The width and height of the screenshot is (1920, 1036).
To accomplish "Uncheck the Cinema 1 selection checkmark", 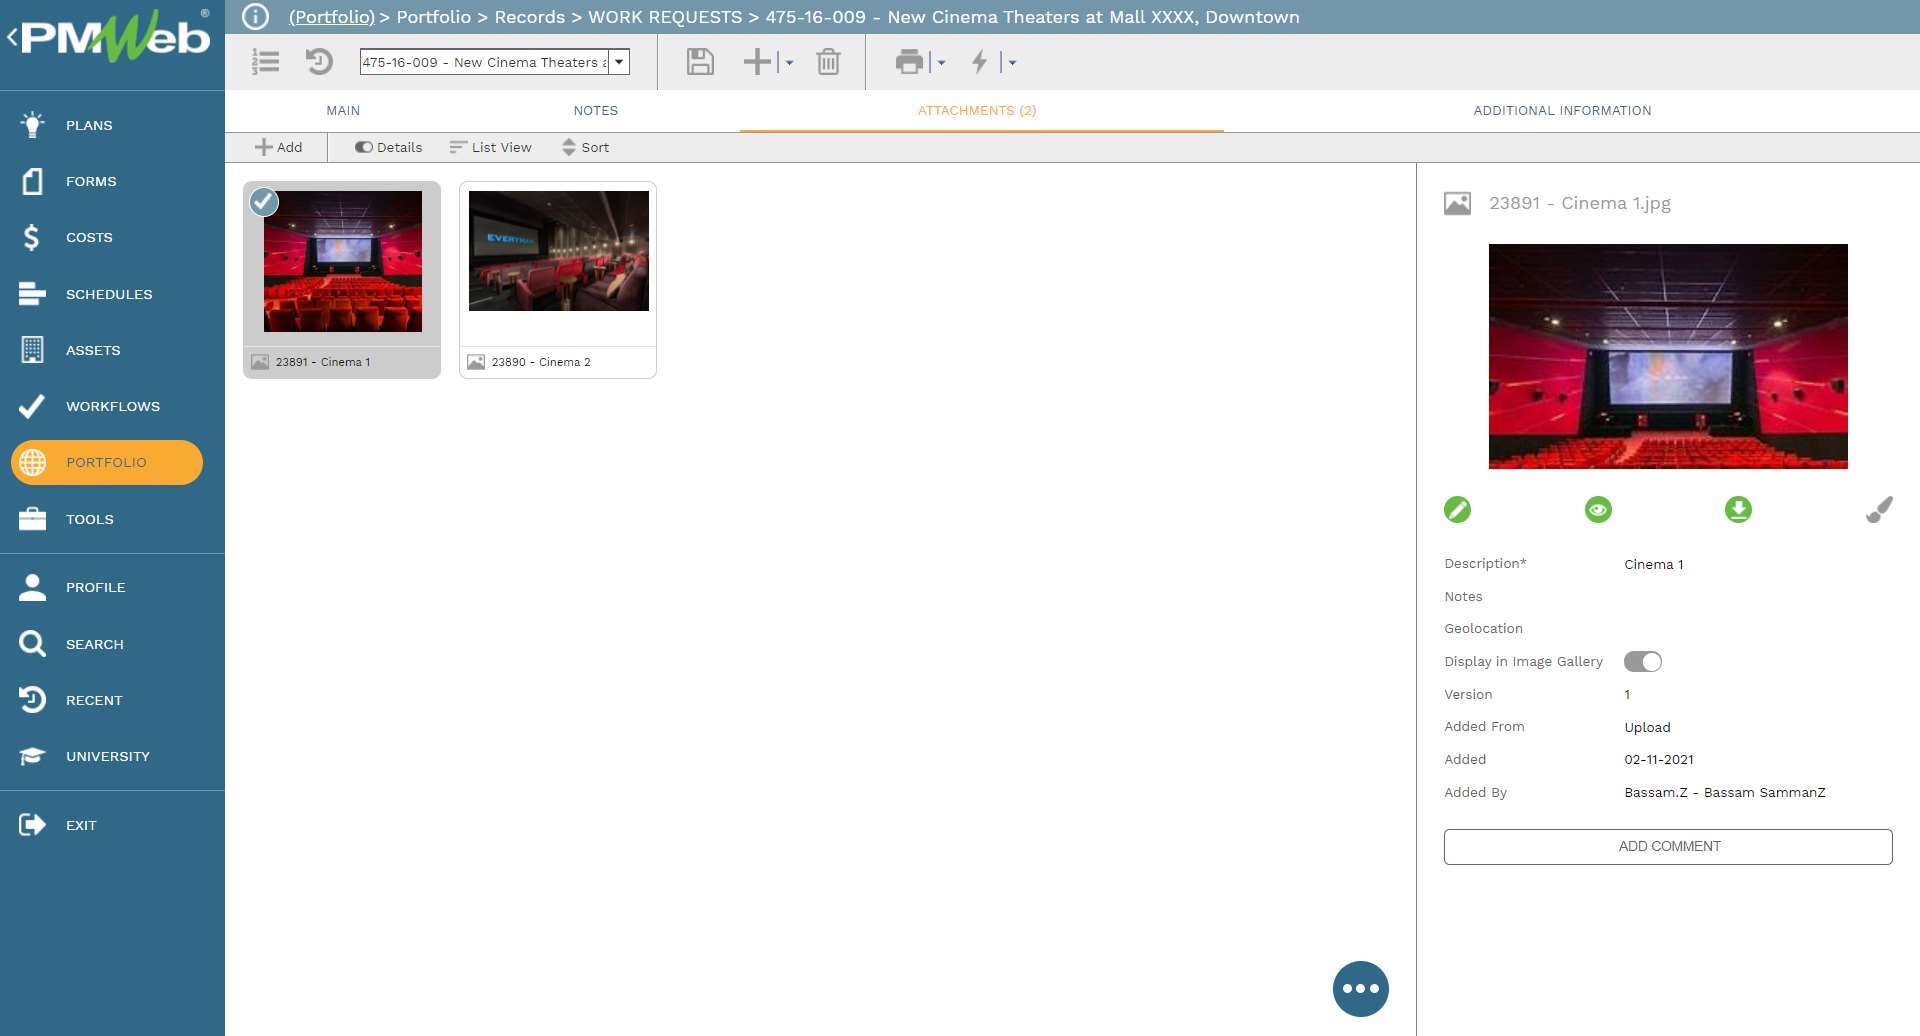I will 264,202.
